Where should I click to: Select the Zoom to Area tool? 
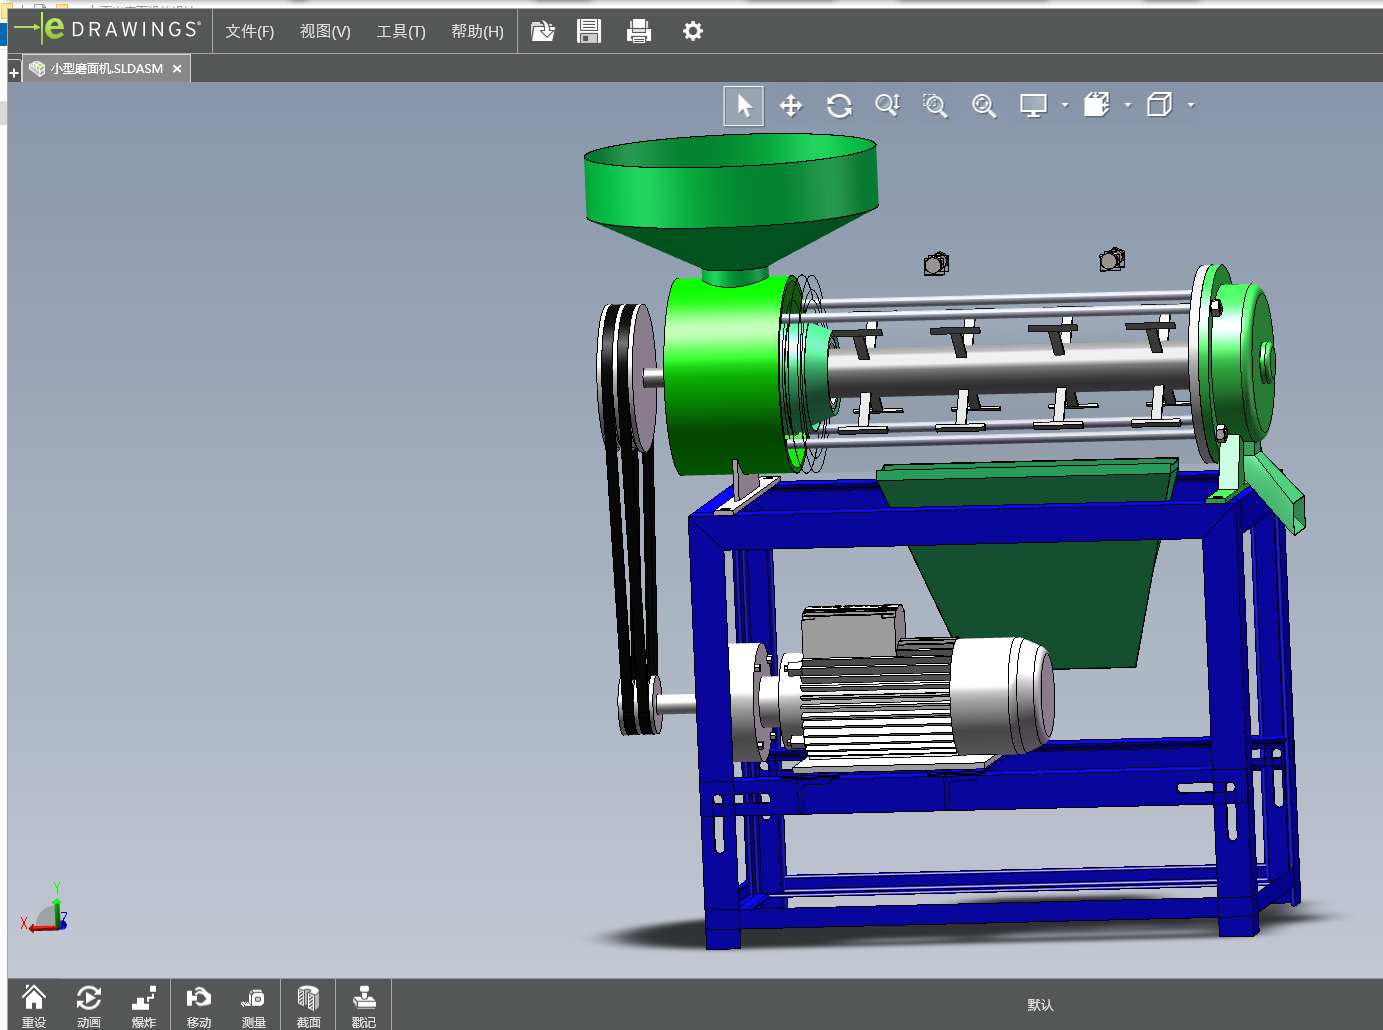click(935, 106)
